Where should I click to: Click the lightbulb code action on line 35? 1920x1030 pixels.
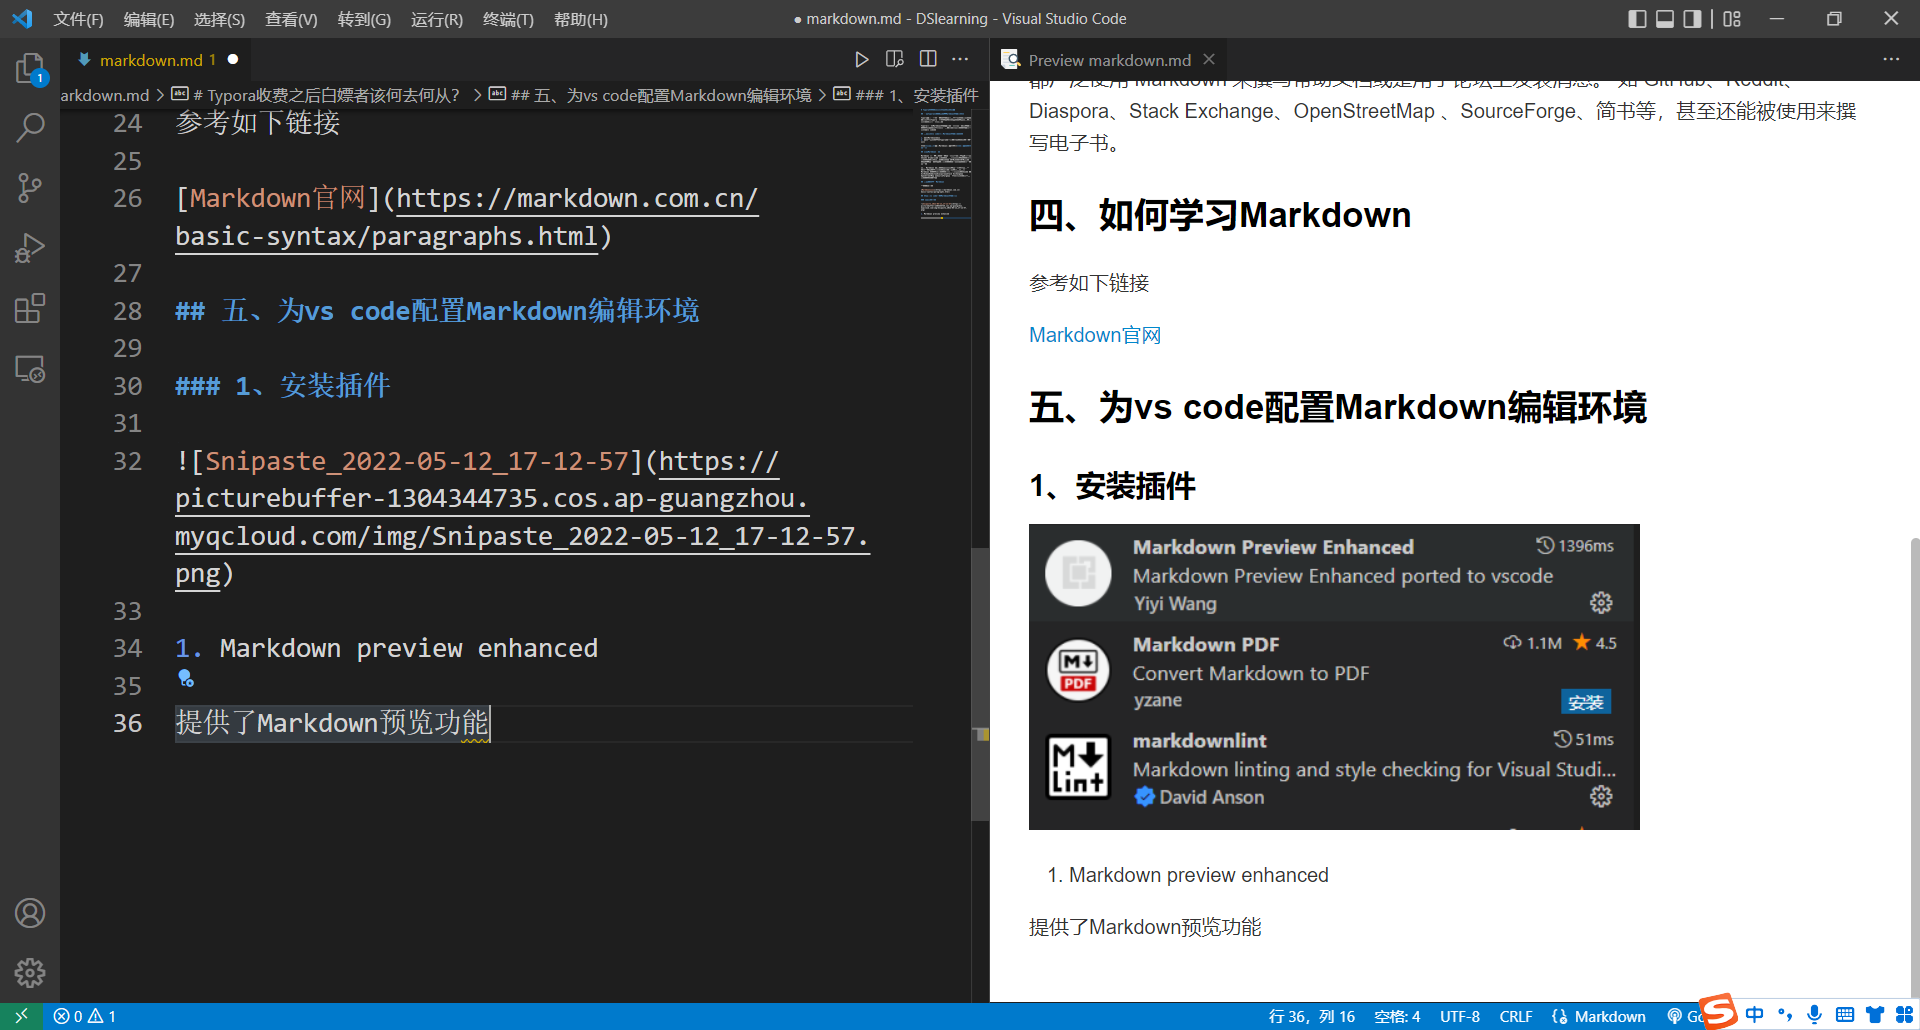tap(185, 679)
